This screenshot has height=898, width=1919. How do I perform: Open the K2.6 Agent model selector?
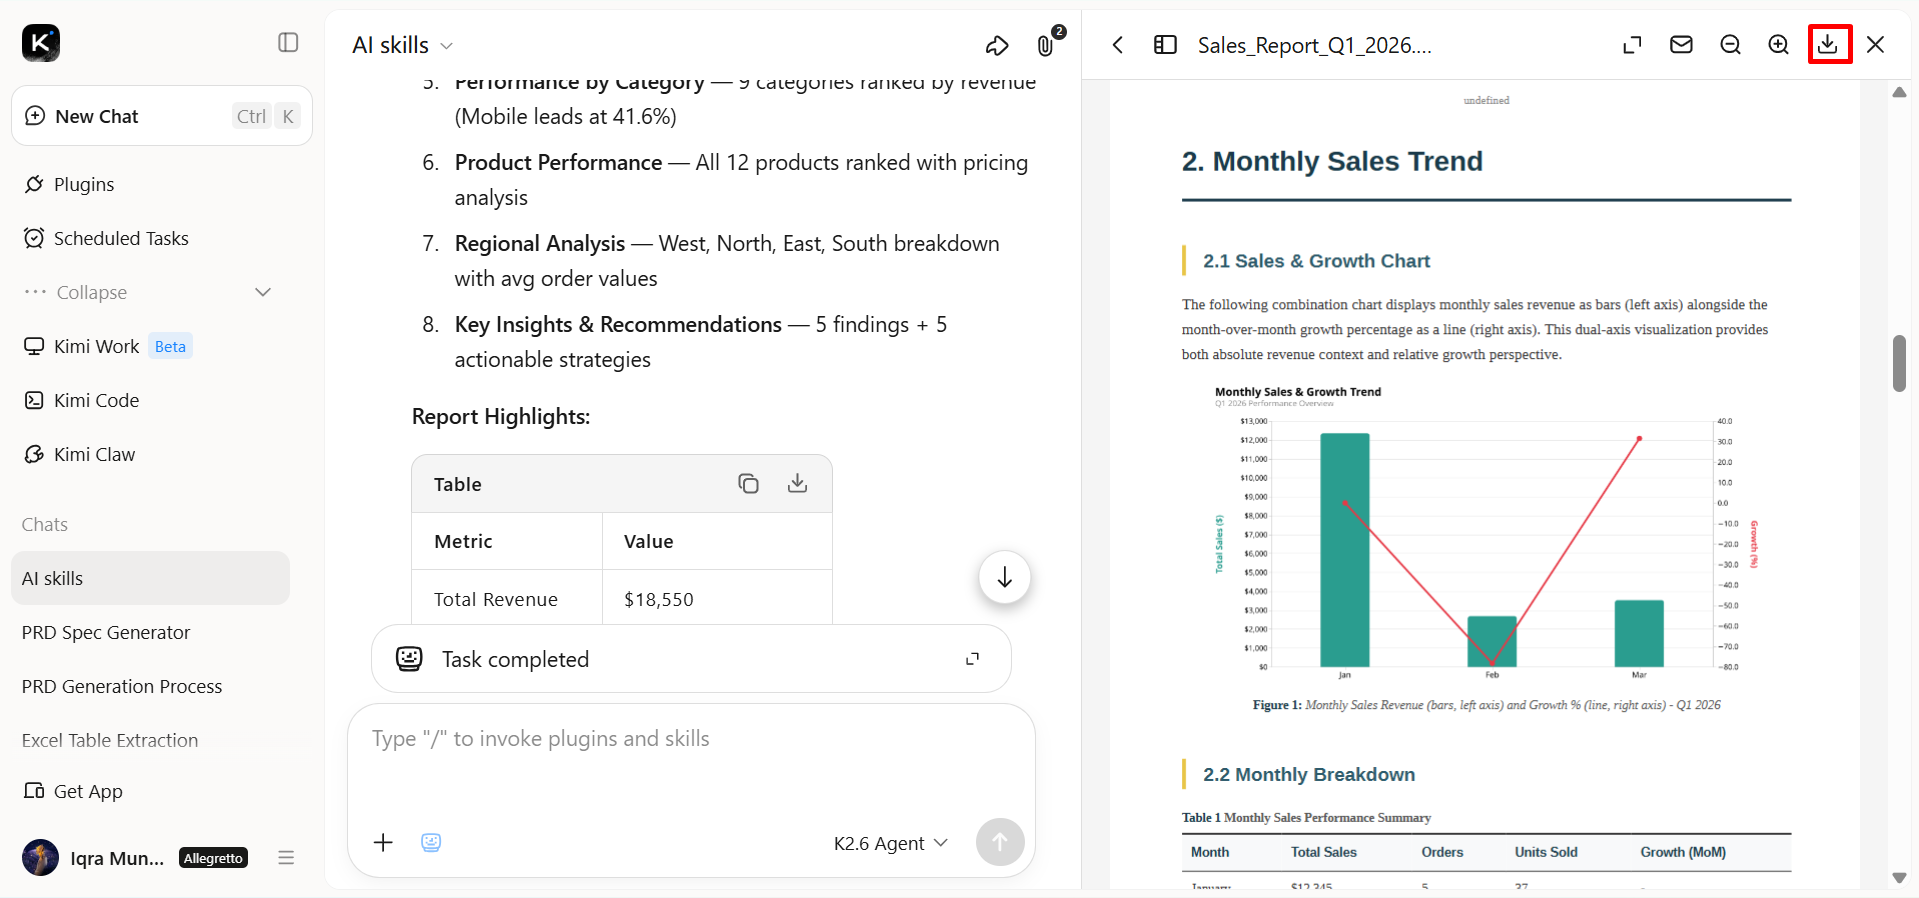coord(890,843)
